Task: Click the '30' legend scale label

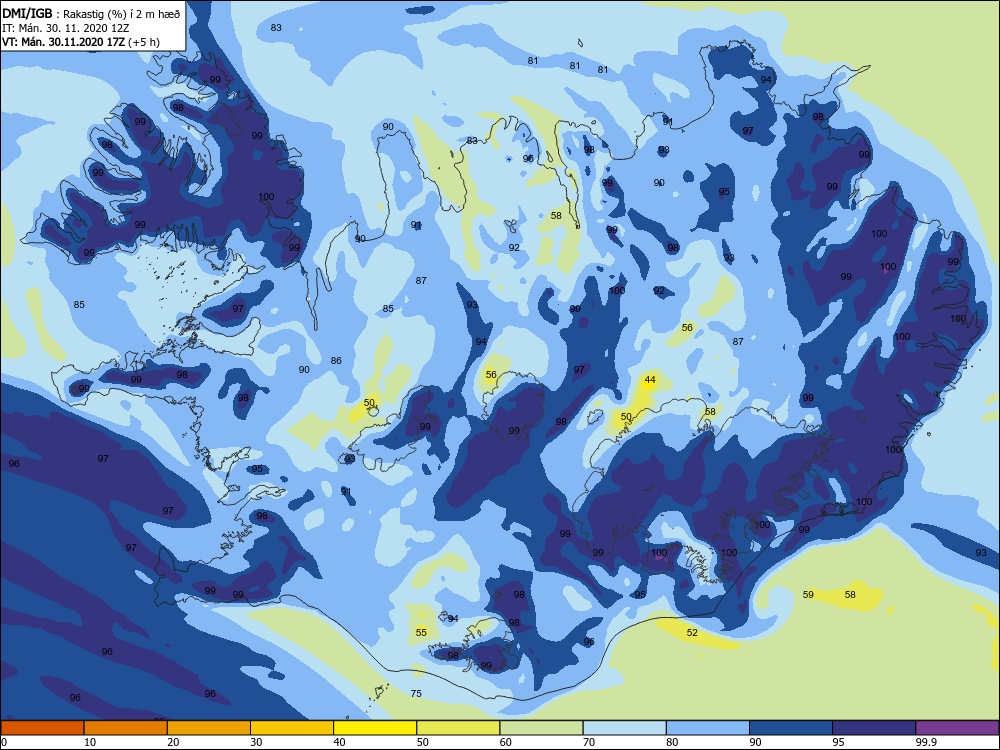Action: [256, 742]
